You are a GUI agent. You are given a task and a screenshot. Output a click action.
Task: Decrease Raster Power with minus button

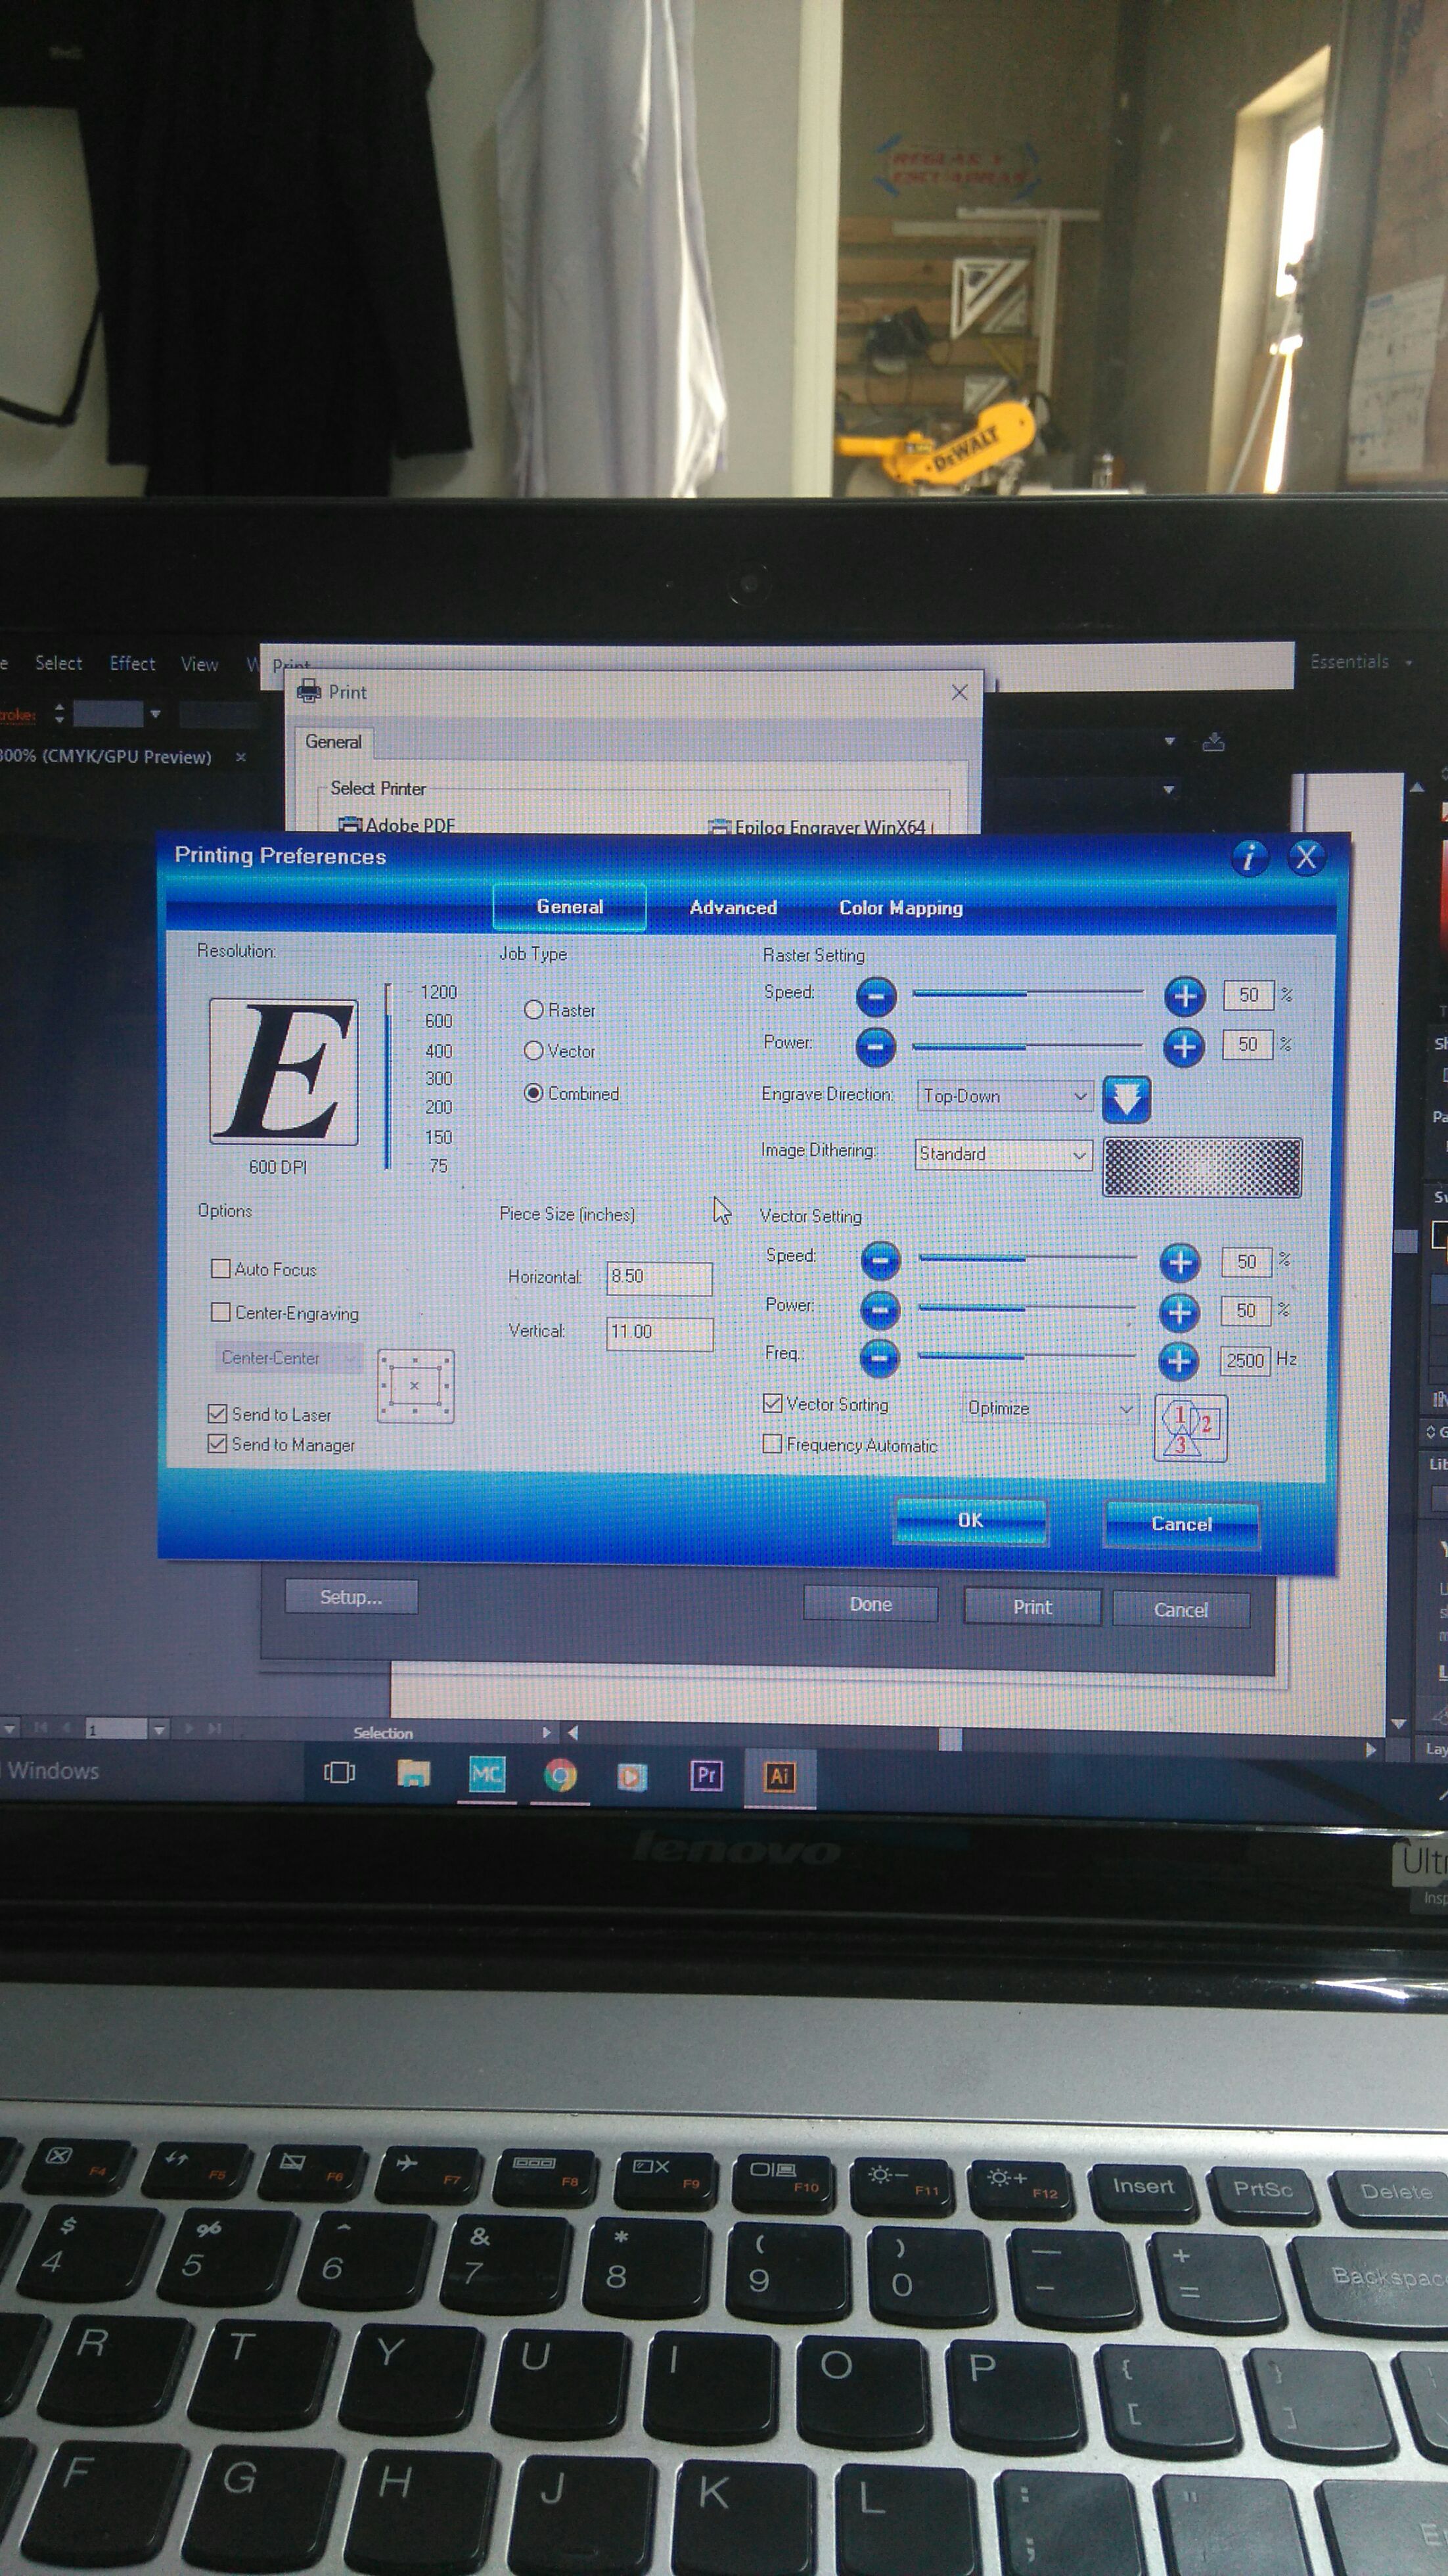tap(875, 1046)
